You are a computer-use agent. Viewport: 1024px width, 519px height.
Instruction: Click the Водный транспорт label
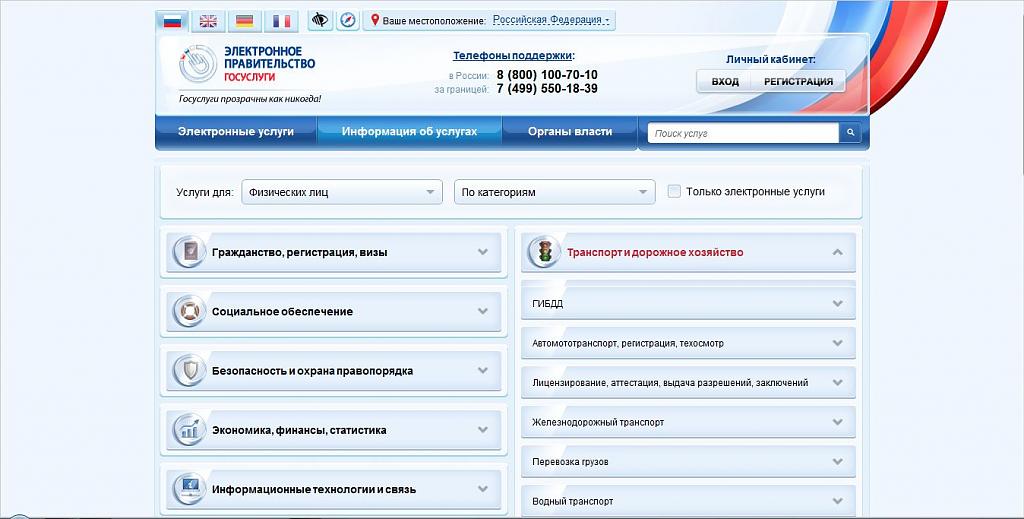pos(573,502)
